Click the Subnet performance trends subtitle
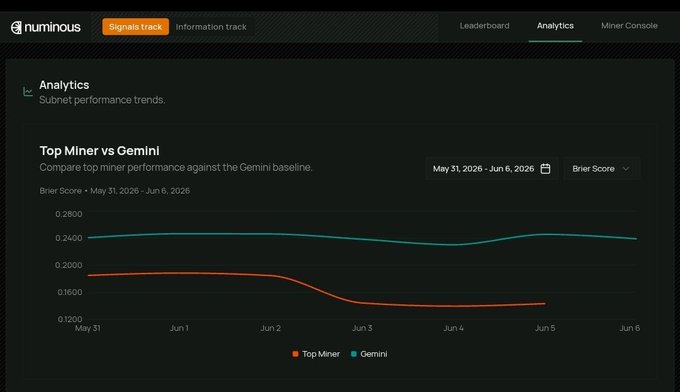This screenshot has width=680, height=392. pos(102,100)
